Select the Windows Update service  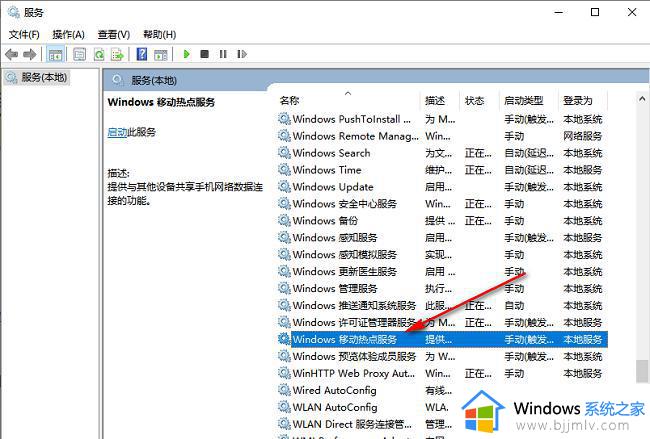(x=442, y=187)
